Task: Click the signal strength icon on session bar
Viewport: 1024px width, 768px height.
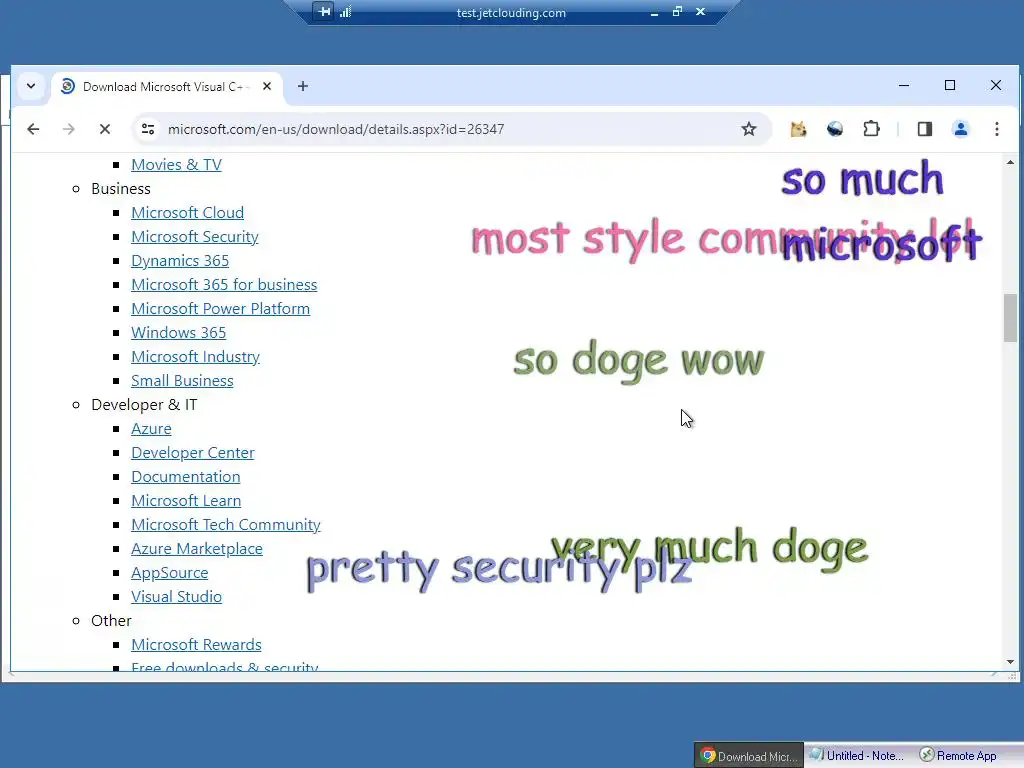Action: 345,11
